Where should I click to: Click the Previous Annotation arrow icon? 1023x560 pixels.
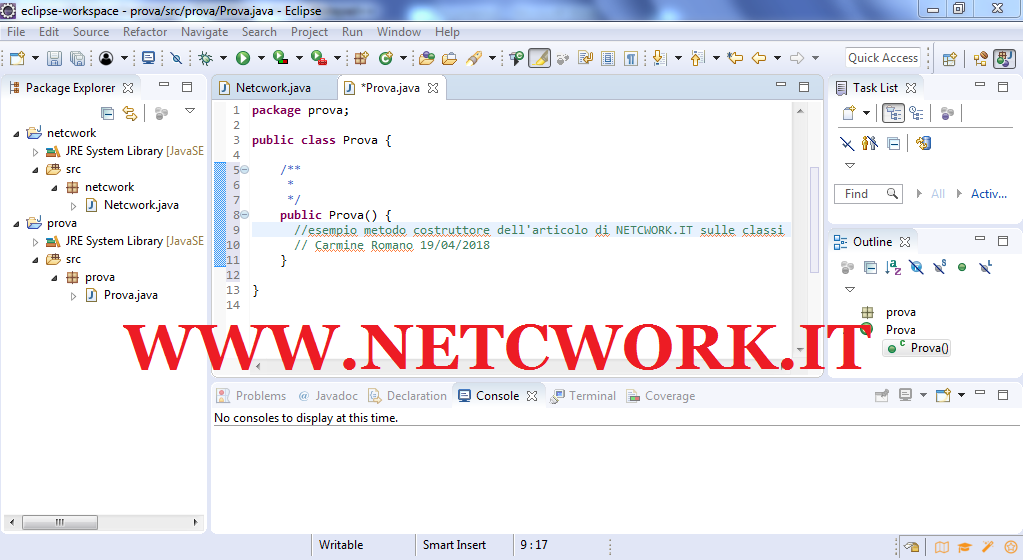[x=697, y=58]
